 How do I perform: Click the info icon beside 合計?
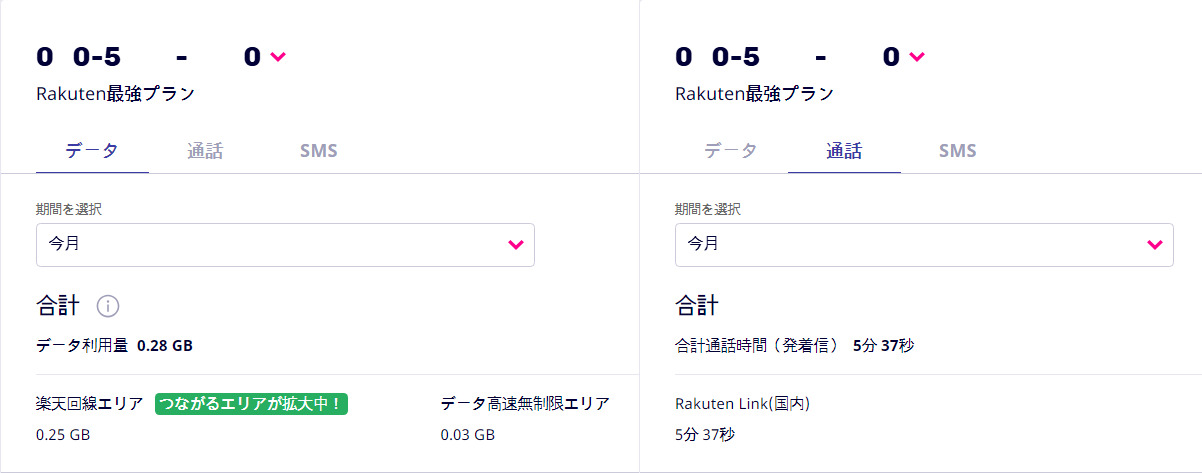108,306
